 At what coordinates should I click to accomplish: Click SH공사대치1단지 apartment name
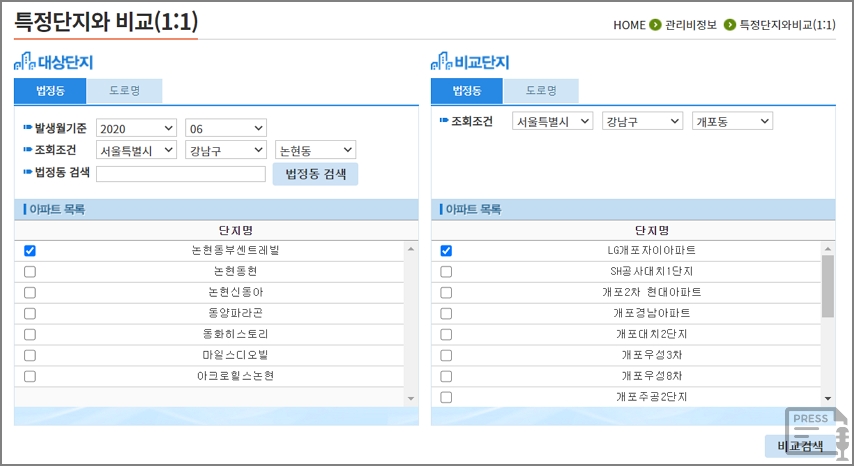(651, 271)
